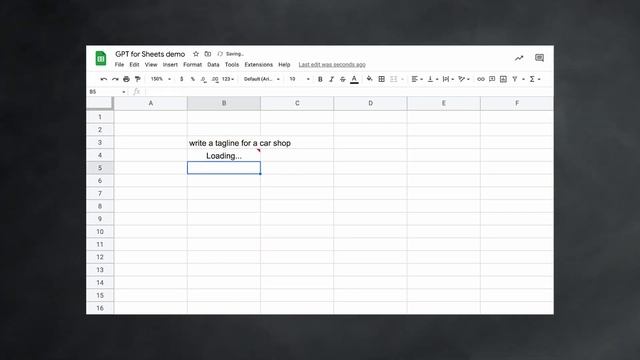
Task: Open the Default font dropdown
Action: coord(262,79)
